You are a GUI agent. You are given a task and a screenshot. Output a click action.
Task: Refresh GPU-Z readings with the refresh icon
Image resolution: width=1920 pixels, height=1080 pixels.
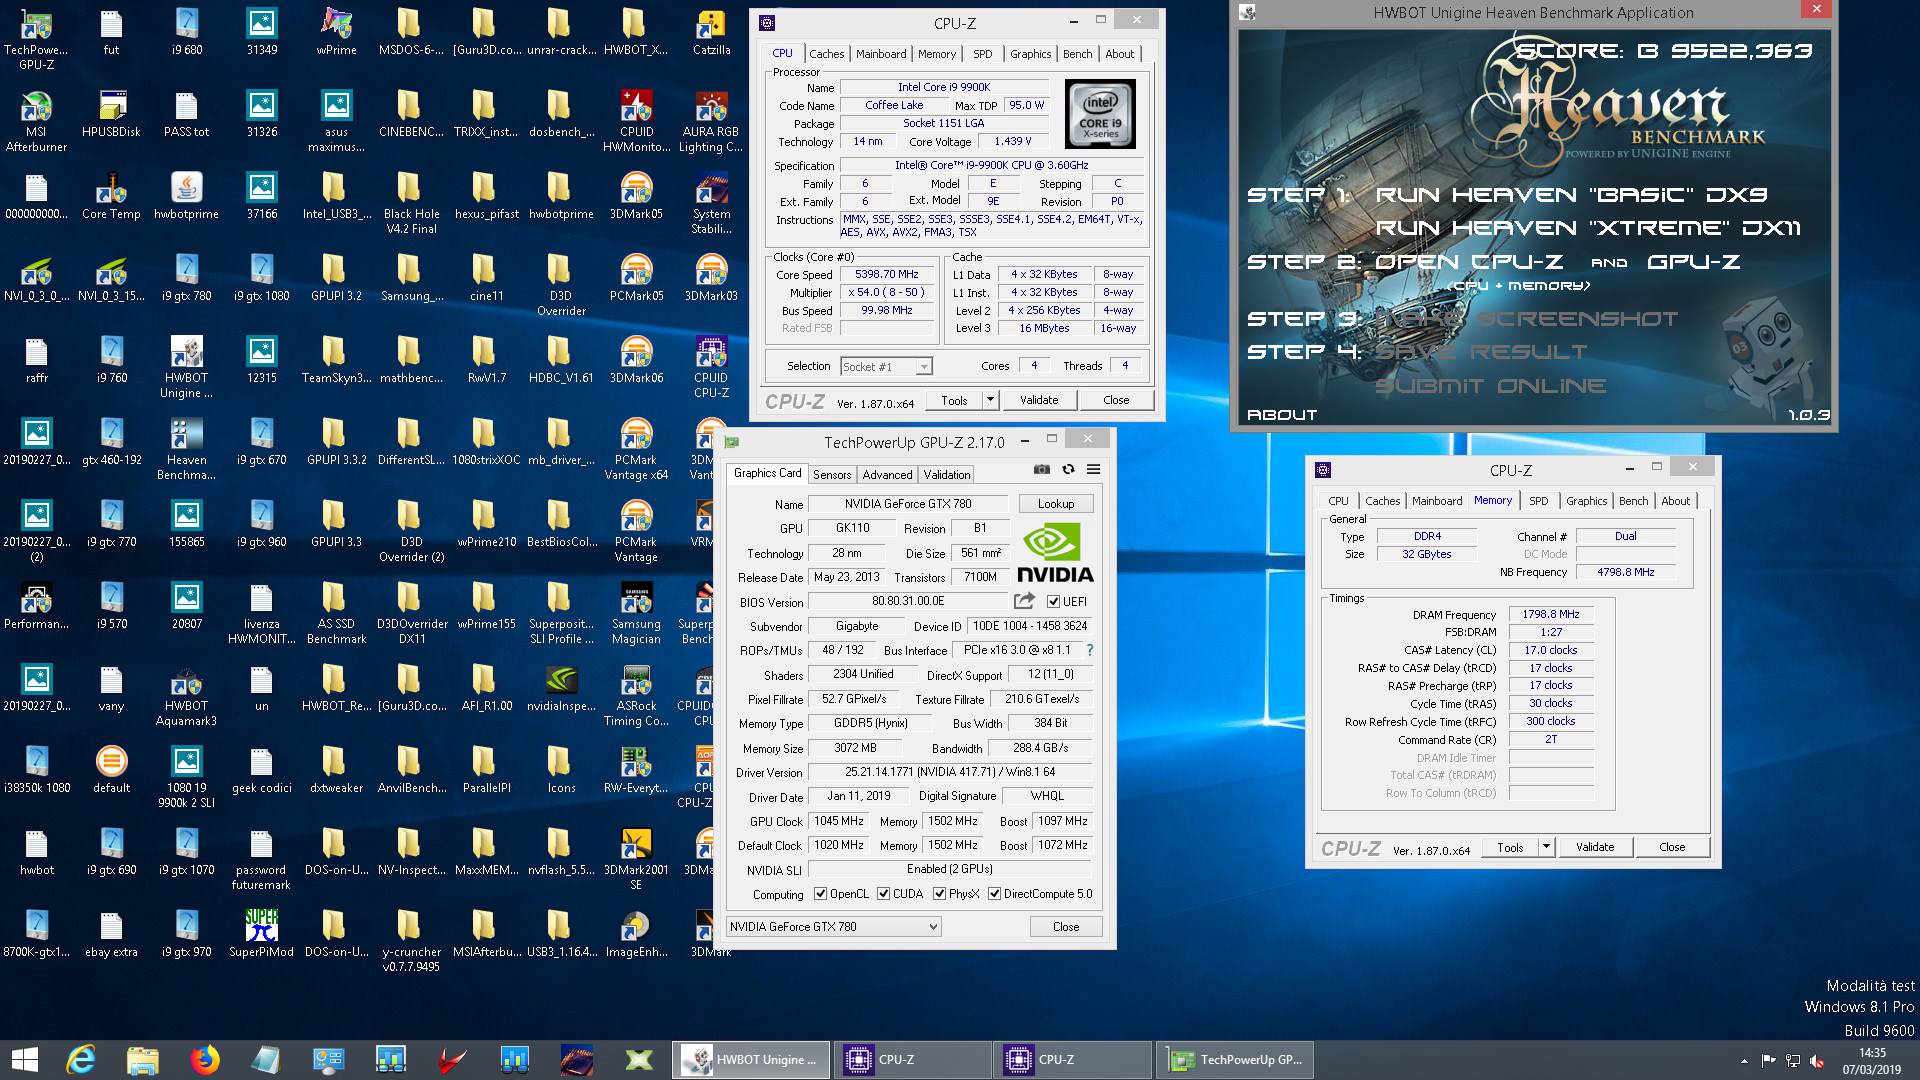tap(1068, 469)
